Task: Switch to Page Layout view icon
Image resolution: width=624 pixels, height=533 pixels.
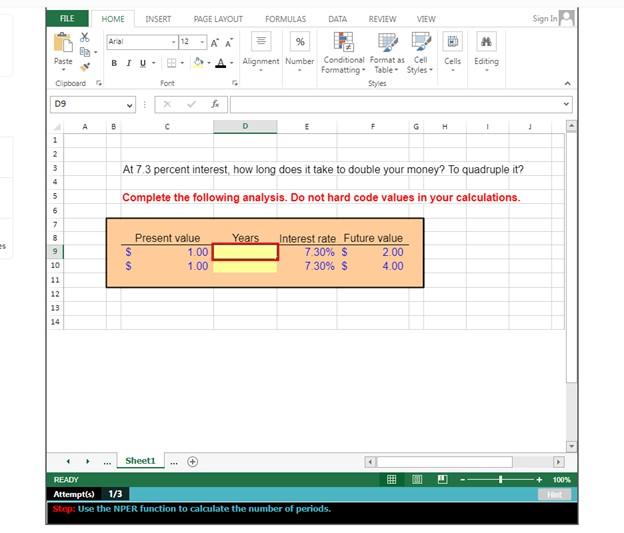Action: (x=417, y=480)
